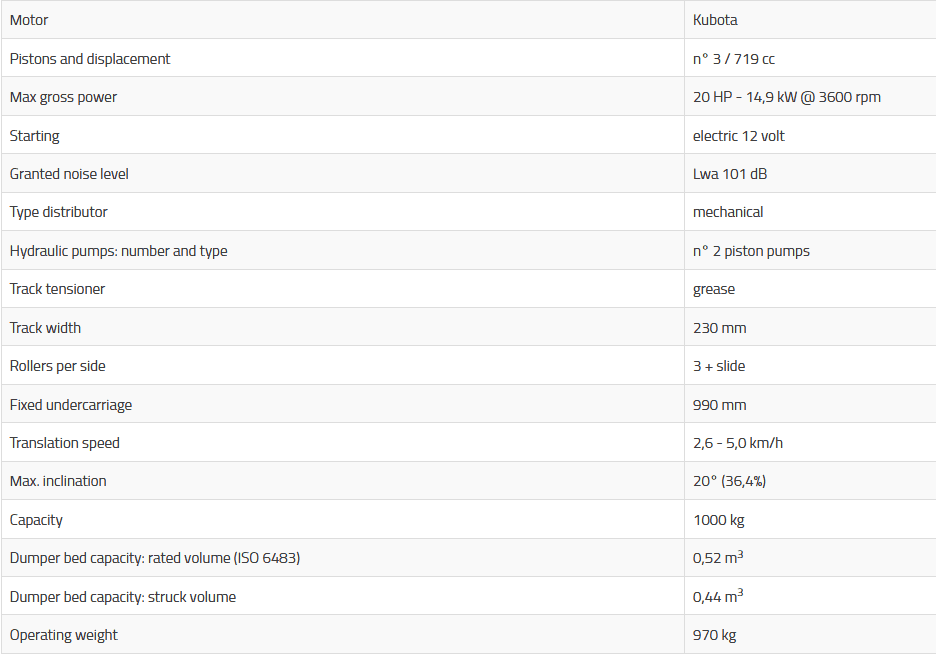This screenshot has width=936, height=655.
Task: Click the electric 12 volt value
Action: 738,136
